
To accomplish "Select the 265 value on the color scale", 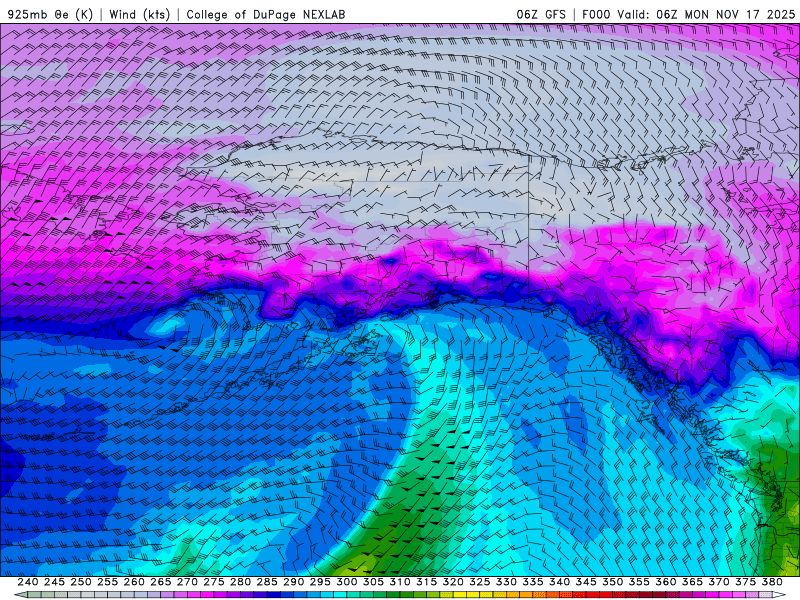I will tap(160, 582).
